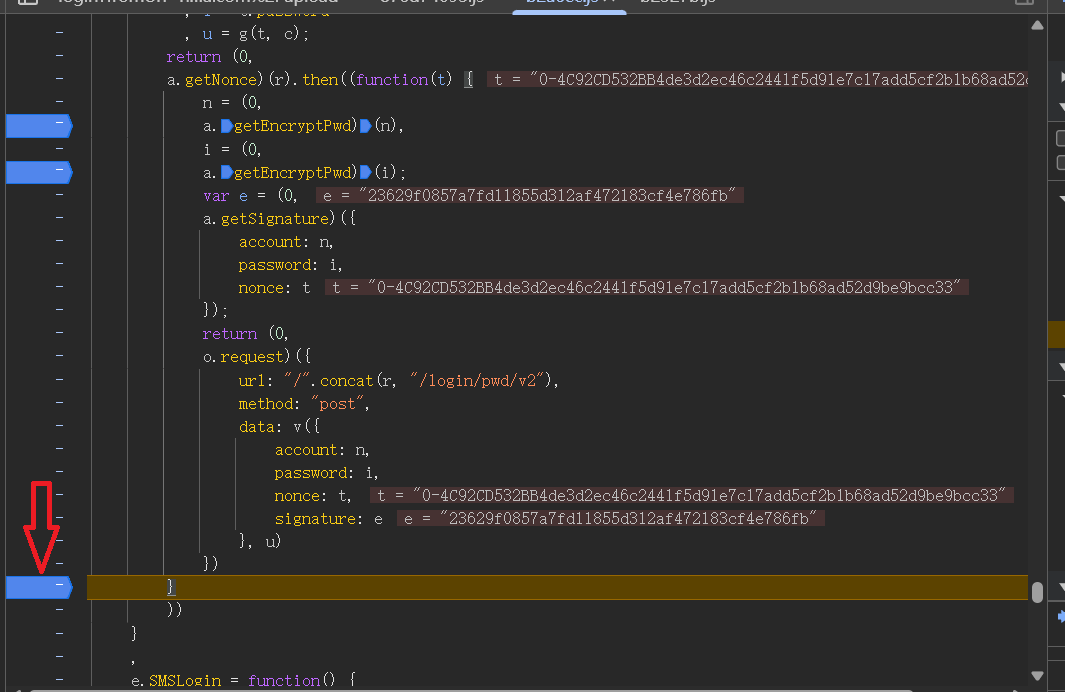Image resolution: width=1065 pixels, height=692 pixels.
Task: Click the 'request' method name after 'o.'
Action: click(x=251, y=357)
